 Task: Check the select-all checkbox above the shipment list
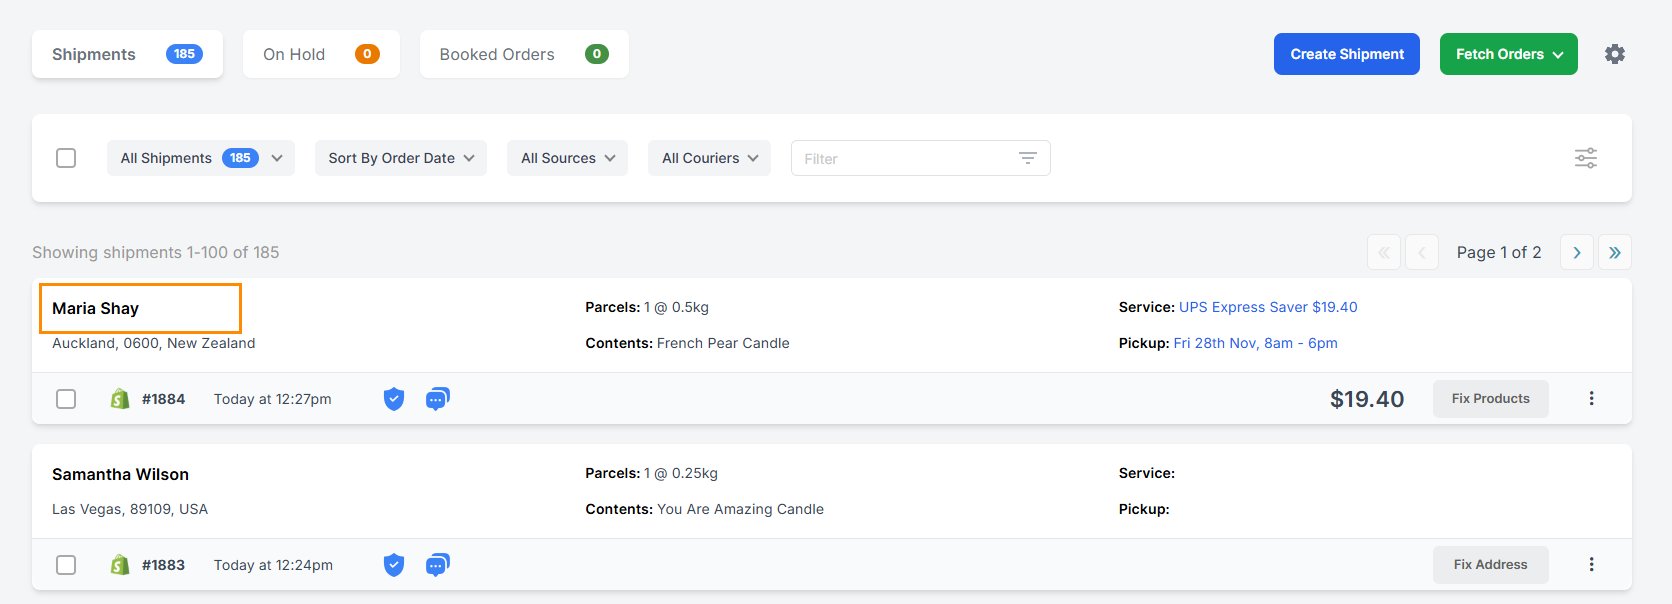(x=66, y=158)
